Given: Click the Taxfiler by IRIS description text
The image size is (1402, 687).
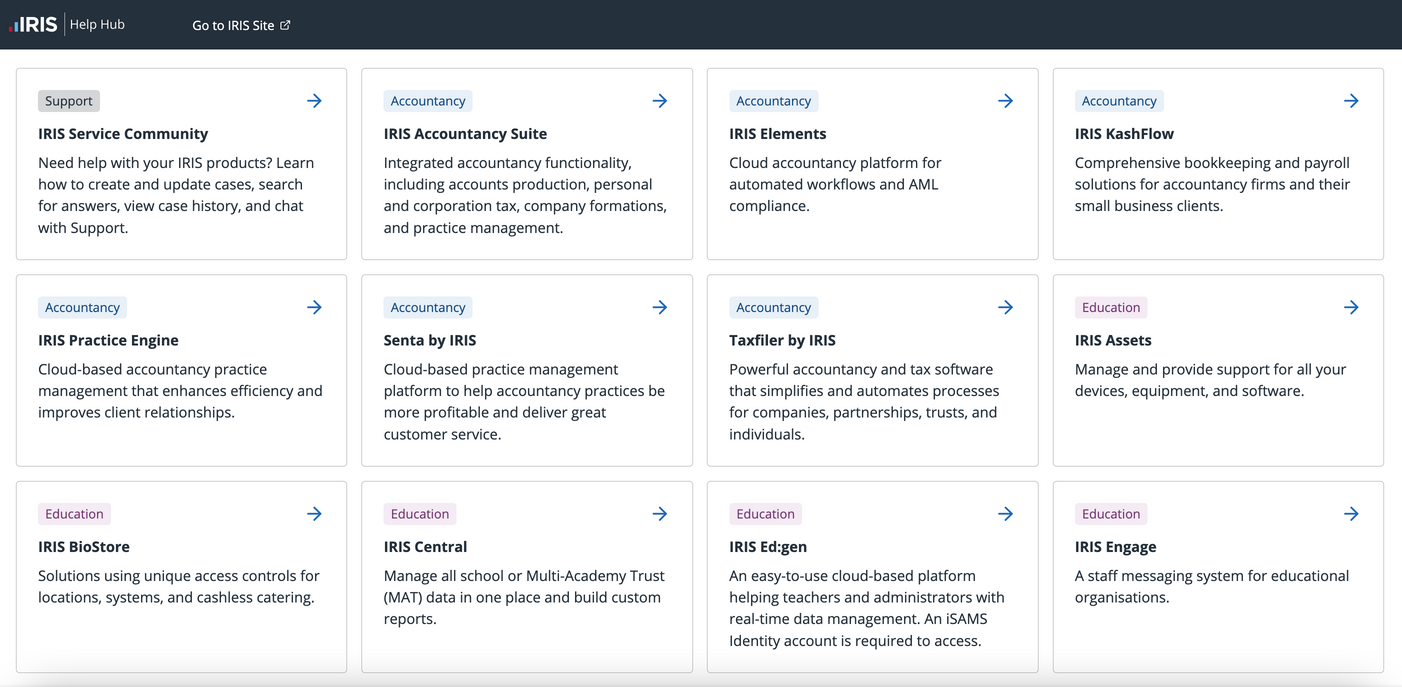Looking at the screenshot, I should (864, 402).
